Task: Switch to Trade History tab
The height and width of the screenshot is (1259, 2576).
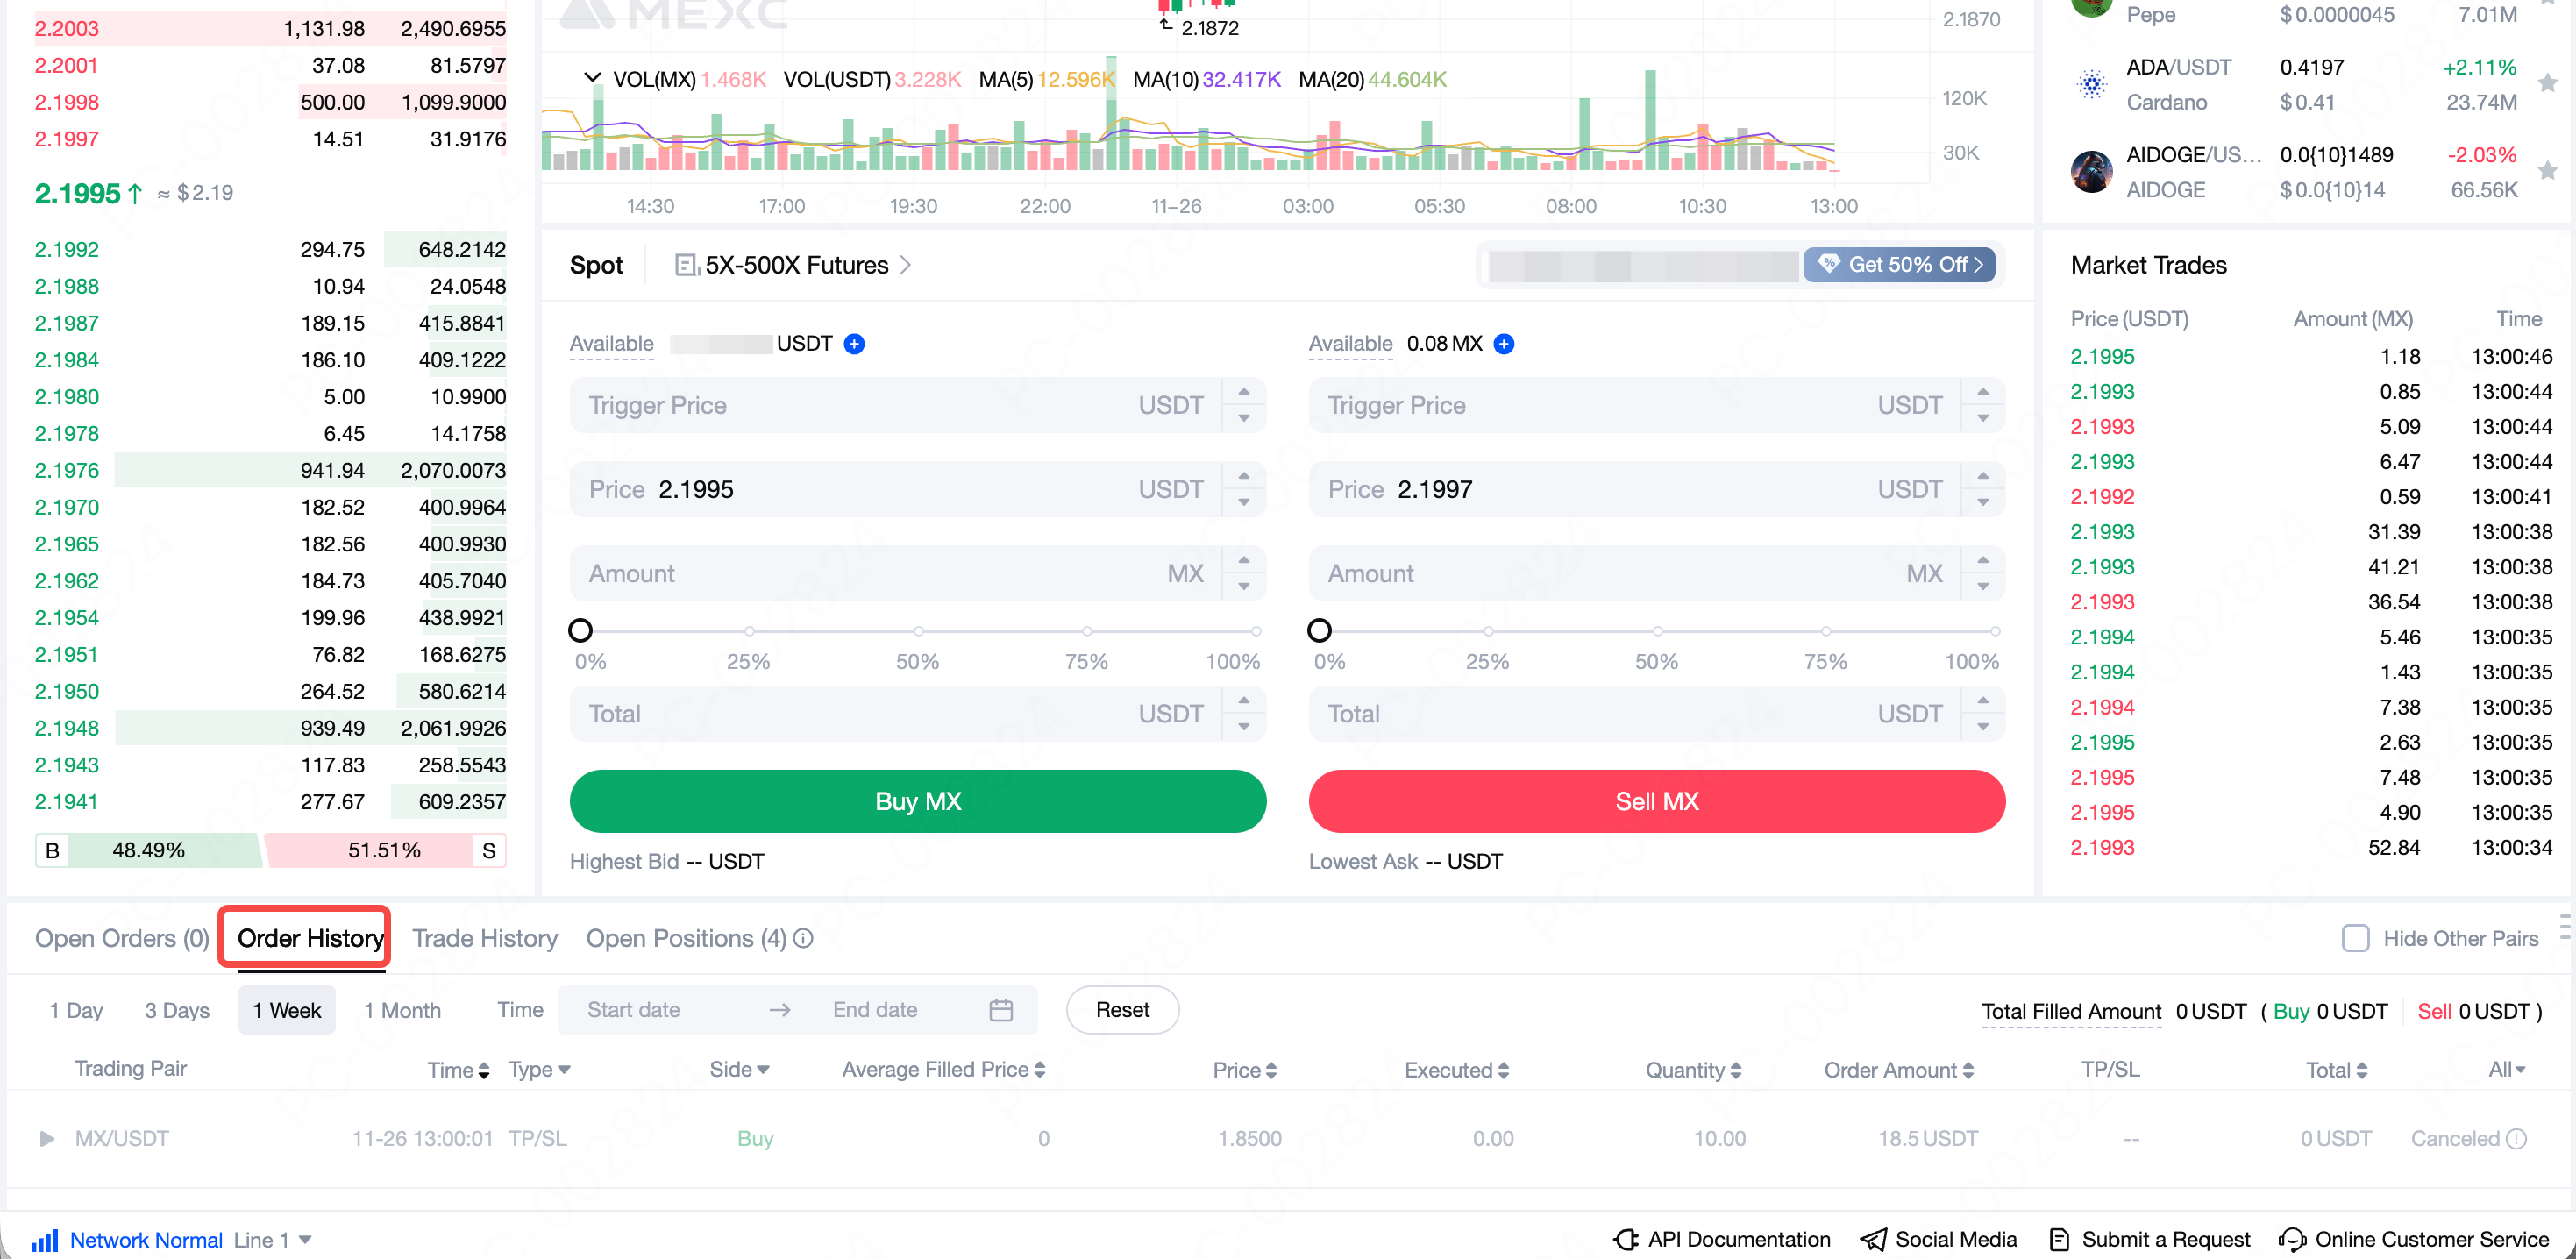Action: click(485, 938)
